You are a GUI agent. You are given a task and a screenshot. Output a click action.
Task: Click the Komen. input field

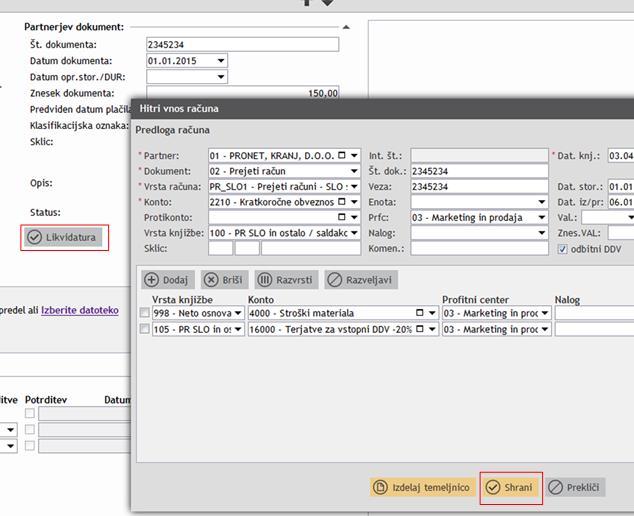coord(480,248)
